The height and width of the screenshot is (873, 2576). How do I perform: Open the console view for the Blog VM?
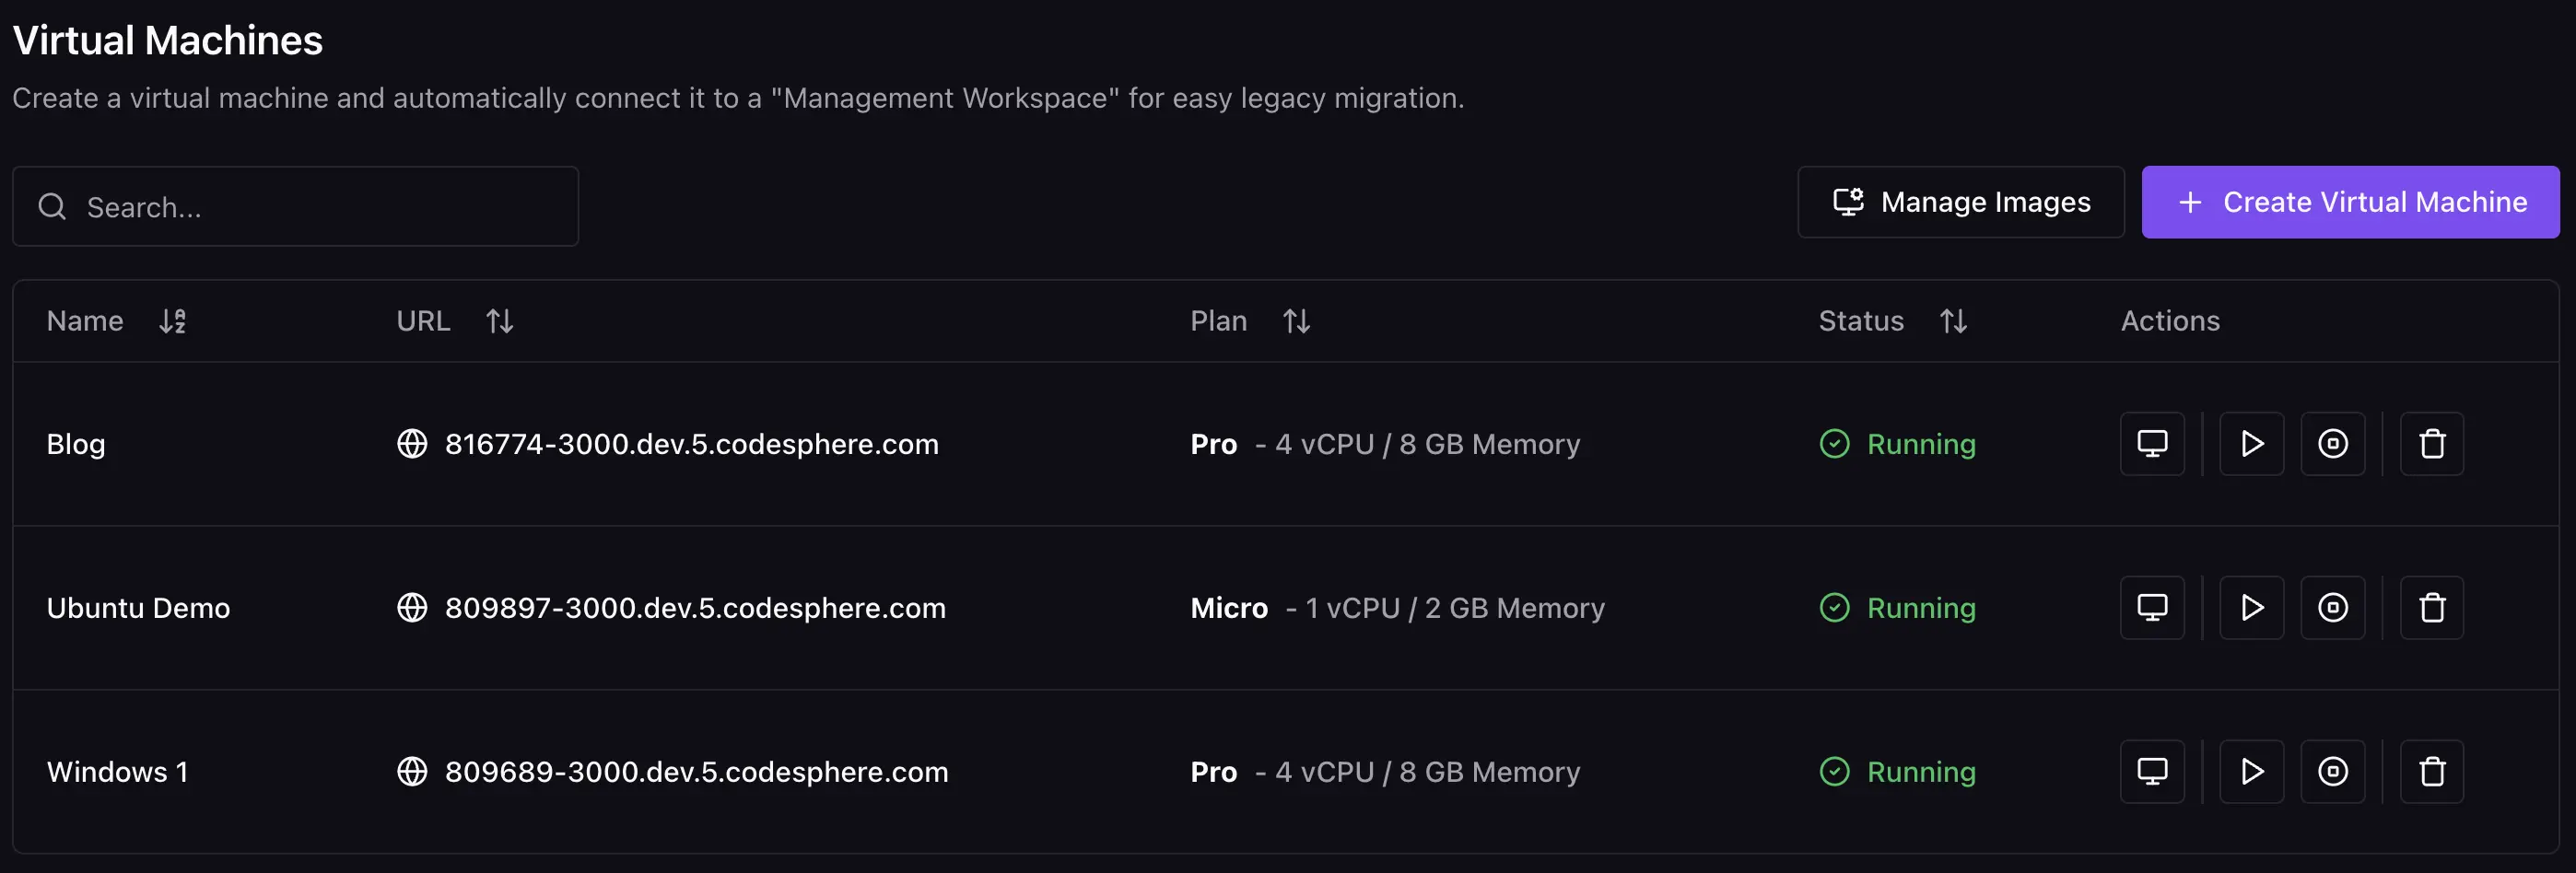[2152, 443]
